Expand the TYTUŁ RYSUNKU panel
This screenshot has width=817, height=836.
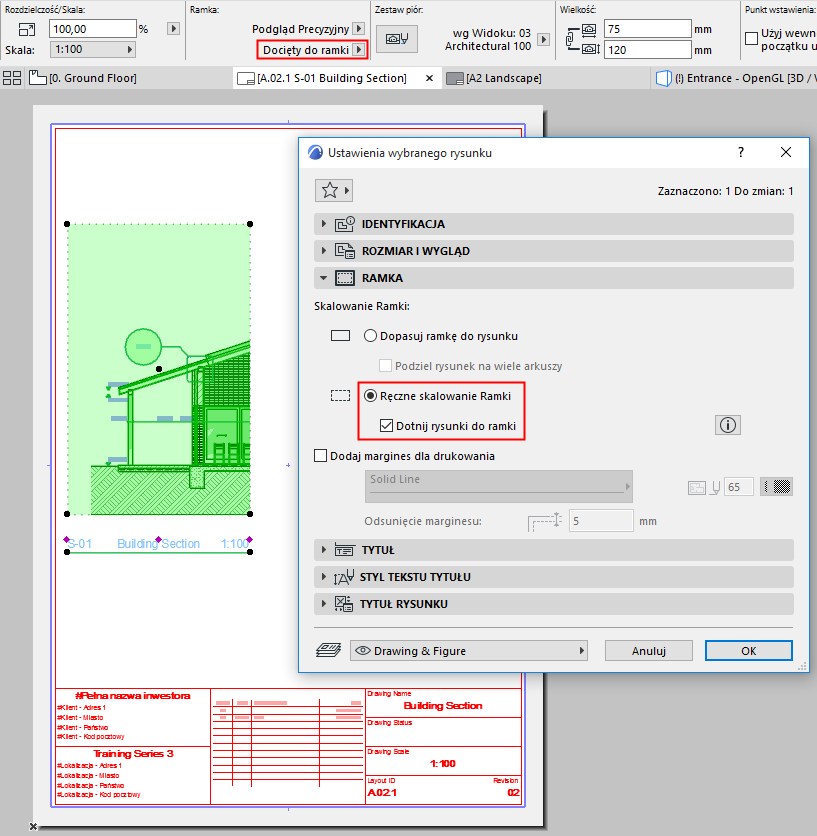tap(554, 604)
